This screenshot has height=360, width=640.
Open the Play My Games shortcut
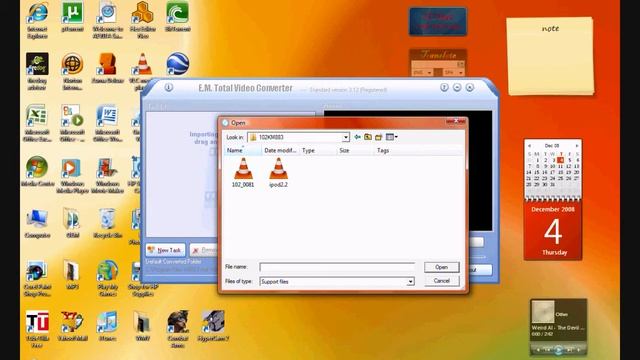pos(107,278)
